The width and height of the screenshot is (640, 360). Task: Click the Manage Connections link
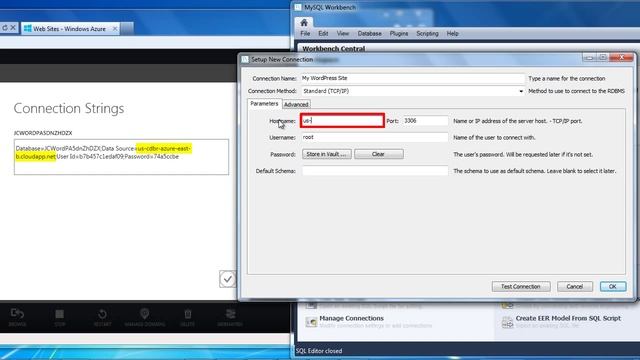click(x=351, y=318)
